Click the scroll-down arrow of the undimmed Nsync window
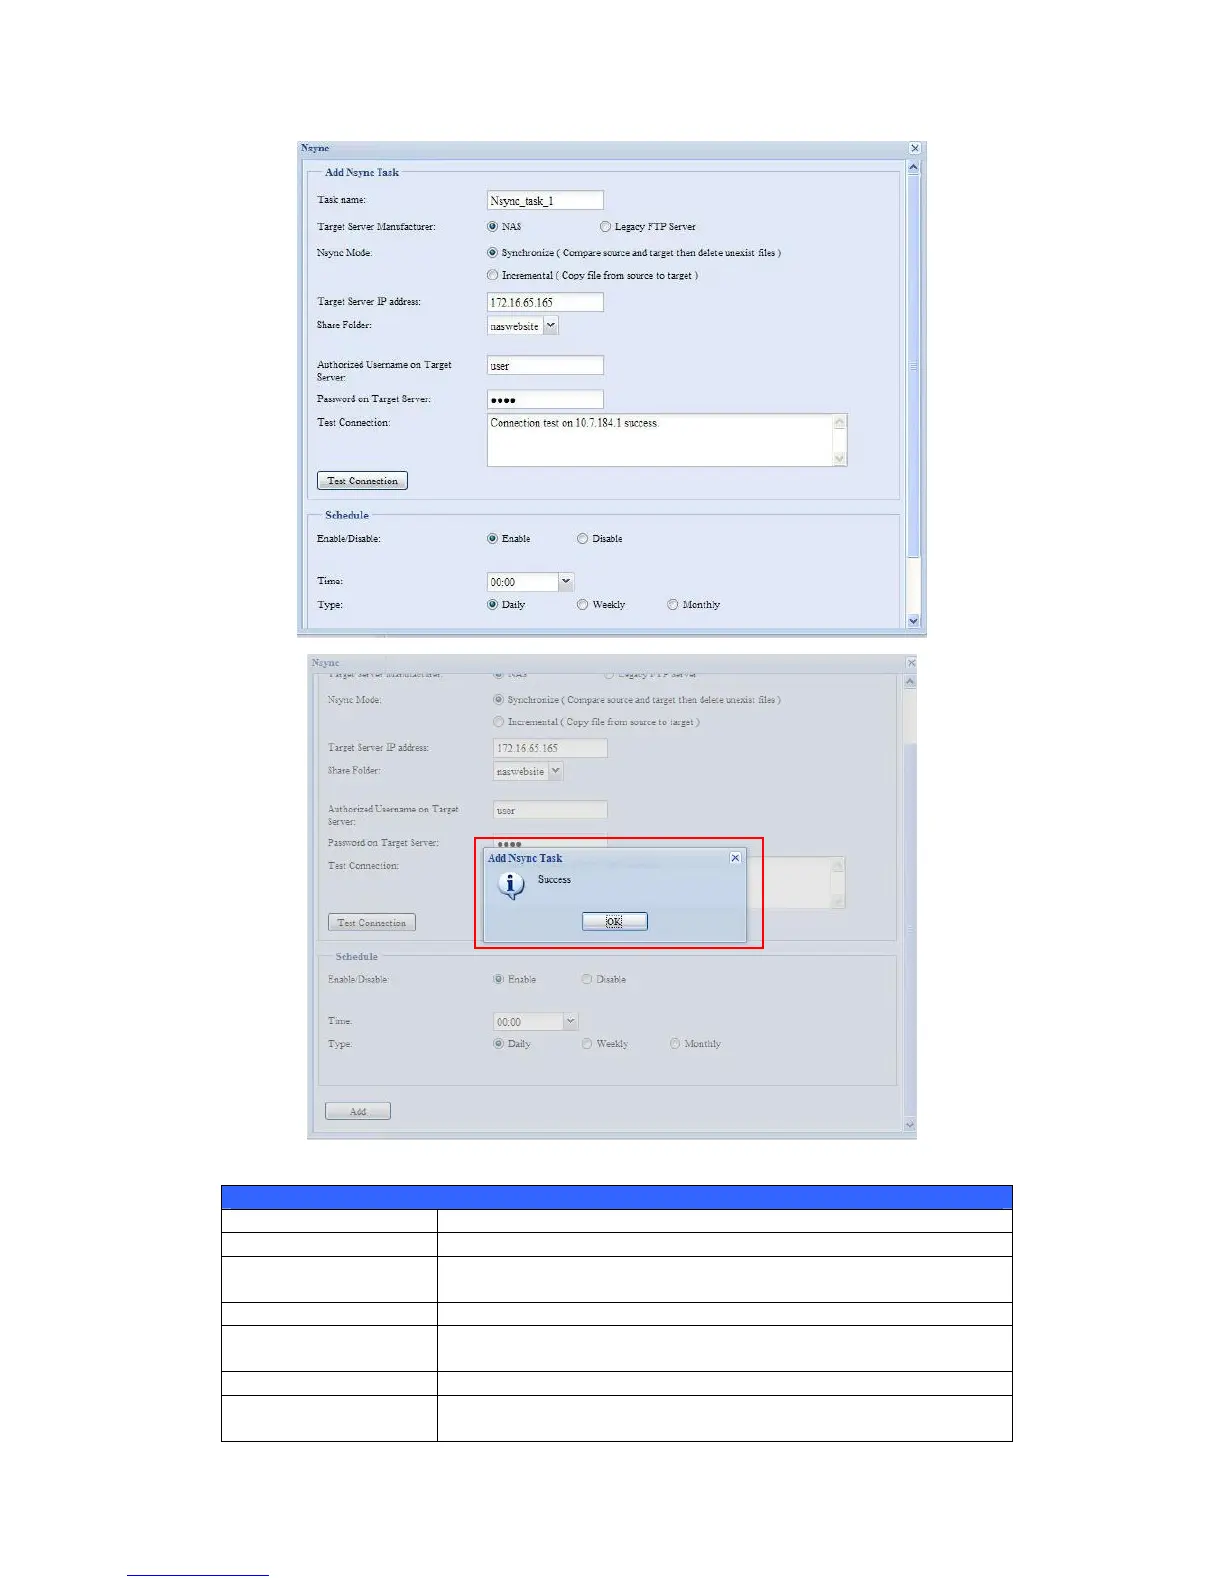This screenshot has height=1584, width=1224. point(913,621)
